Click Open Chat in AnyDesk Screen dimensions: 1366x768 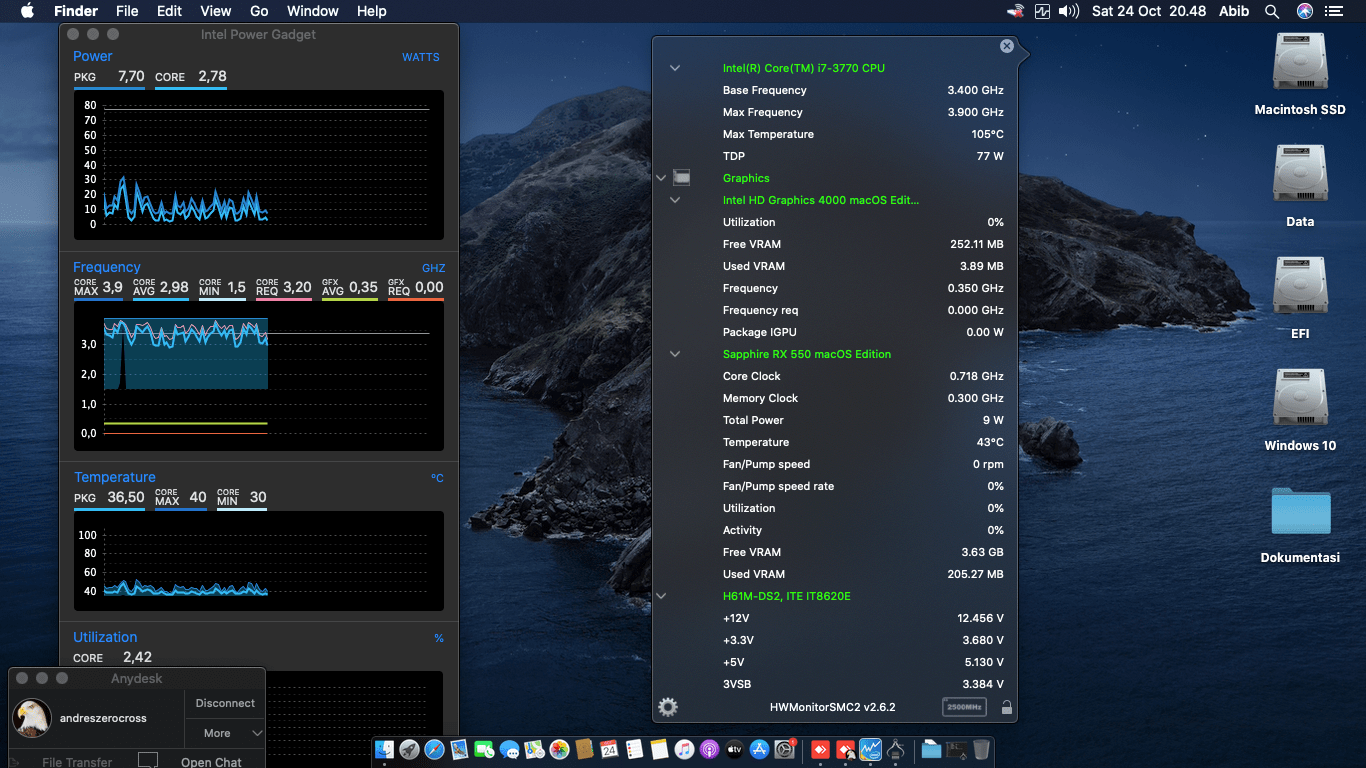coord(213,762)
